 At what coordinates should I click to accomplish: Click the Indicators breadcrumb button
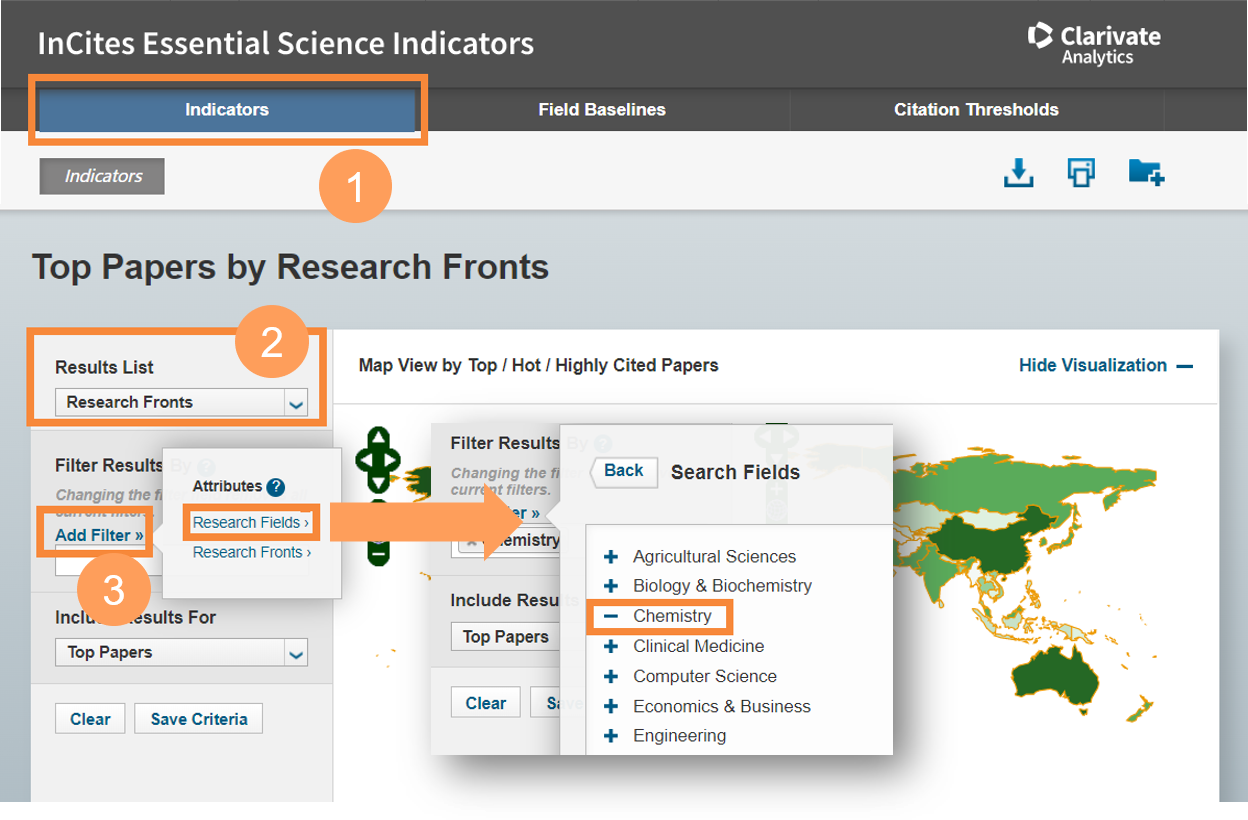tap(102, 176)
